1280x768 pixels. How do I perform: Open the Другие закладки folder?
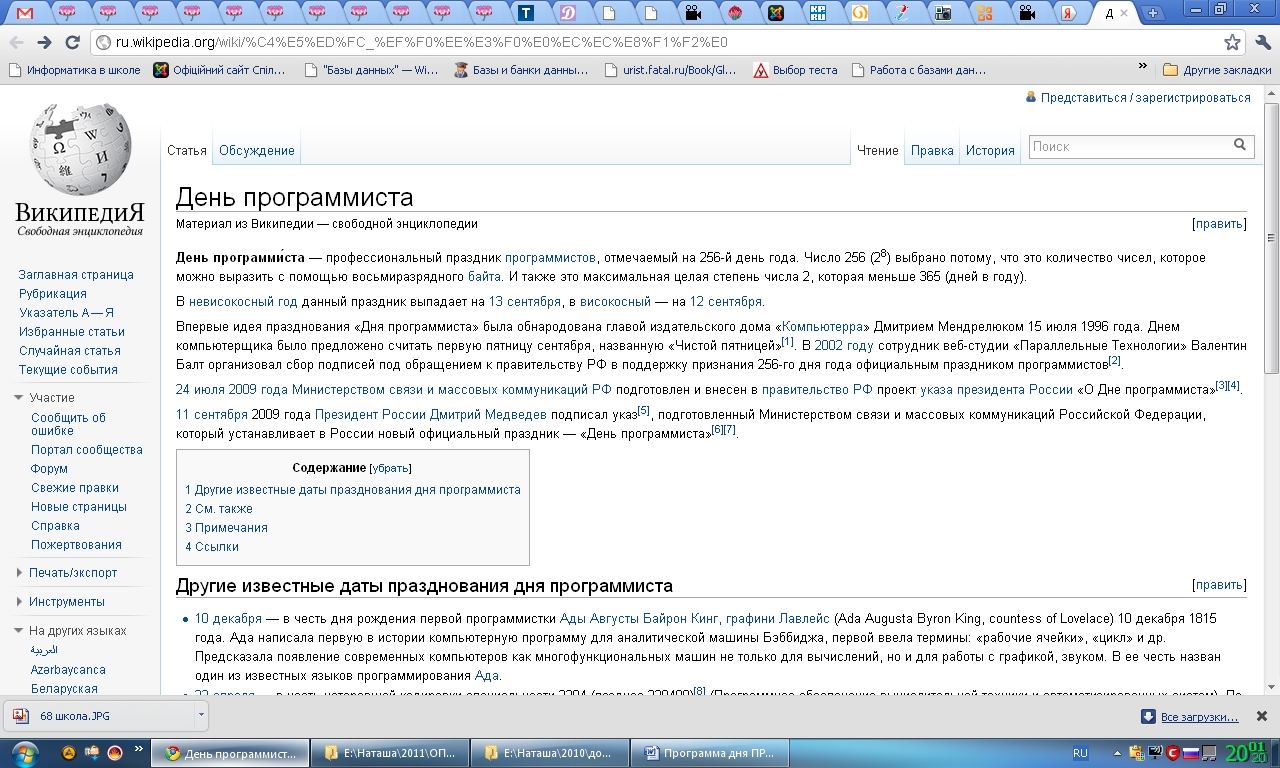[1217, 70]
